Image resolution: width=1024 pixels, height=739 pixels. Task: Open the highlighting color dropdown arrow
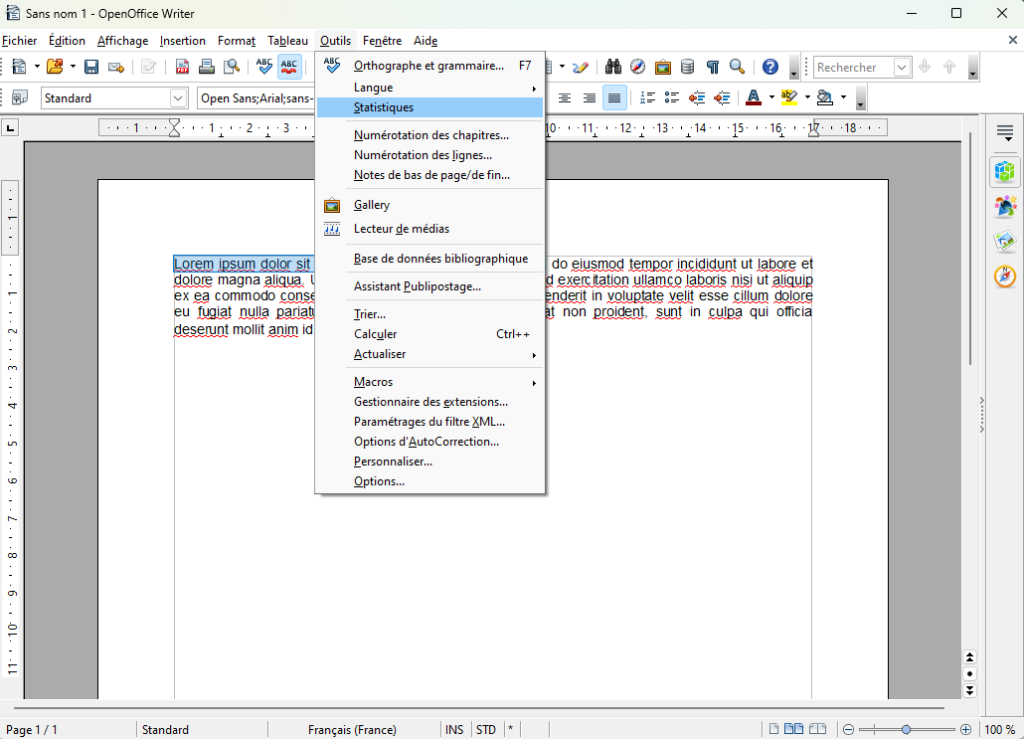[807, 98]
